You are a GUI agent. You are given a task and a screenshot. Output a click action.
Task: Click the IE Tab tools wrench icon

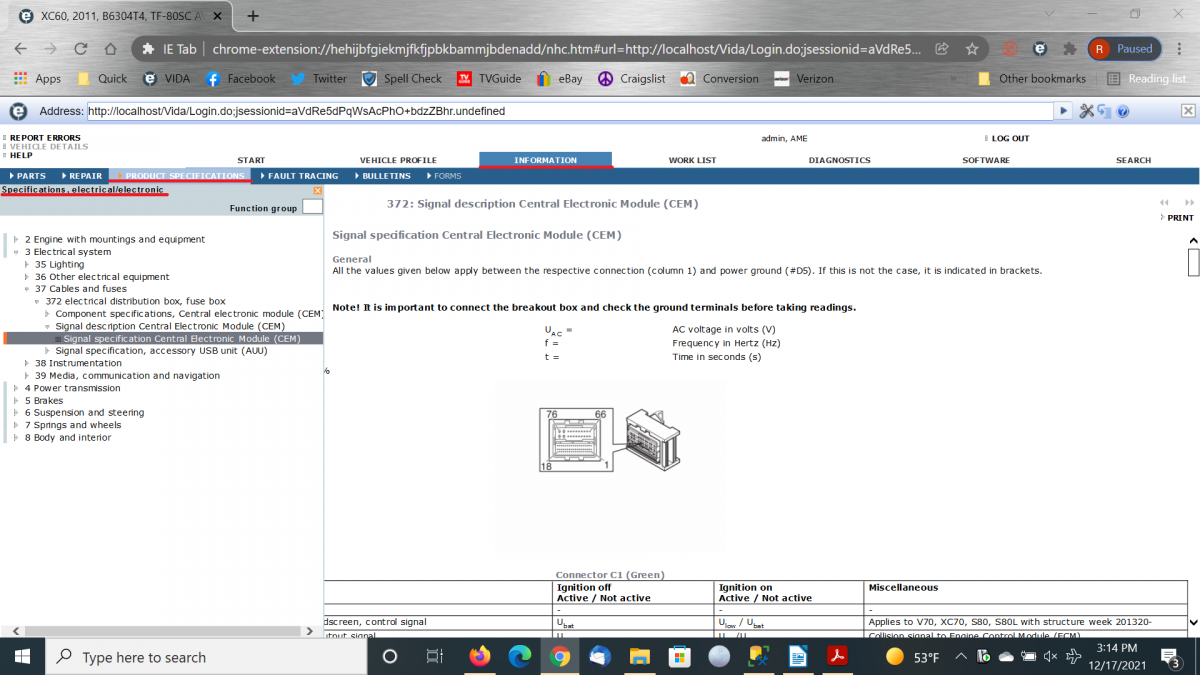point(1087,112)
